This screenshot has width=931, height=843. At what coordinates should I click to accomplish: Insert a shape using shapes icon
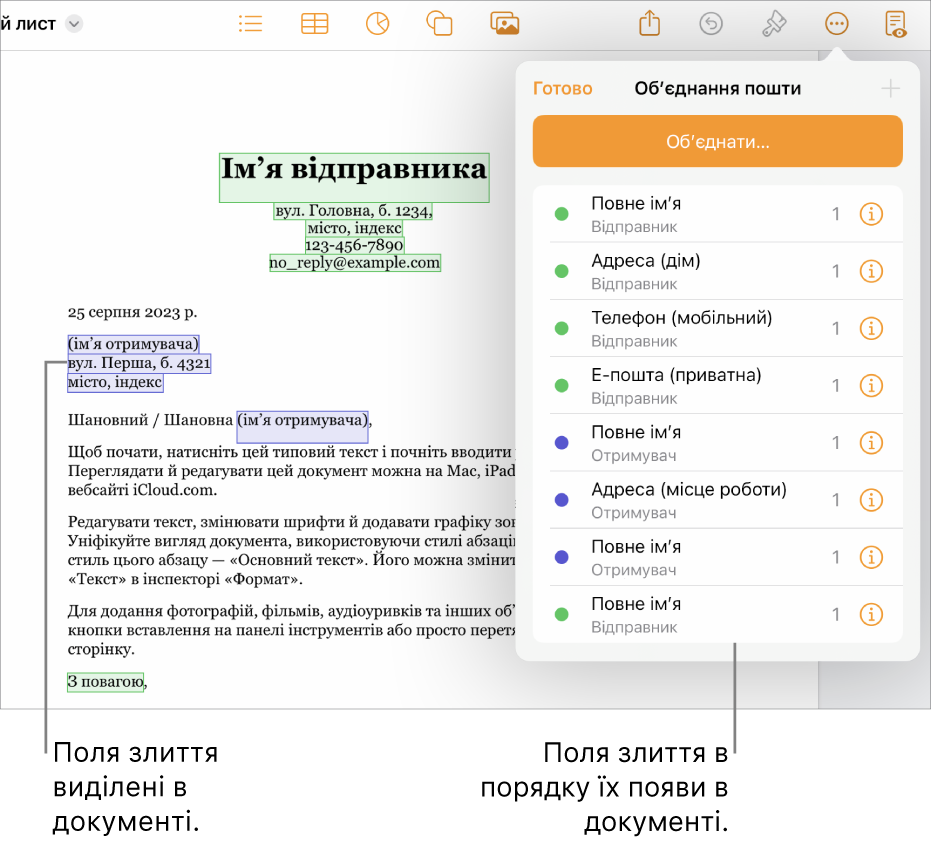[439, 24]
